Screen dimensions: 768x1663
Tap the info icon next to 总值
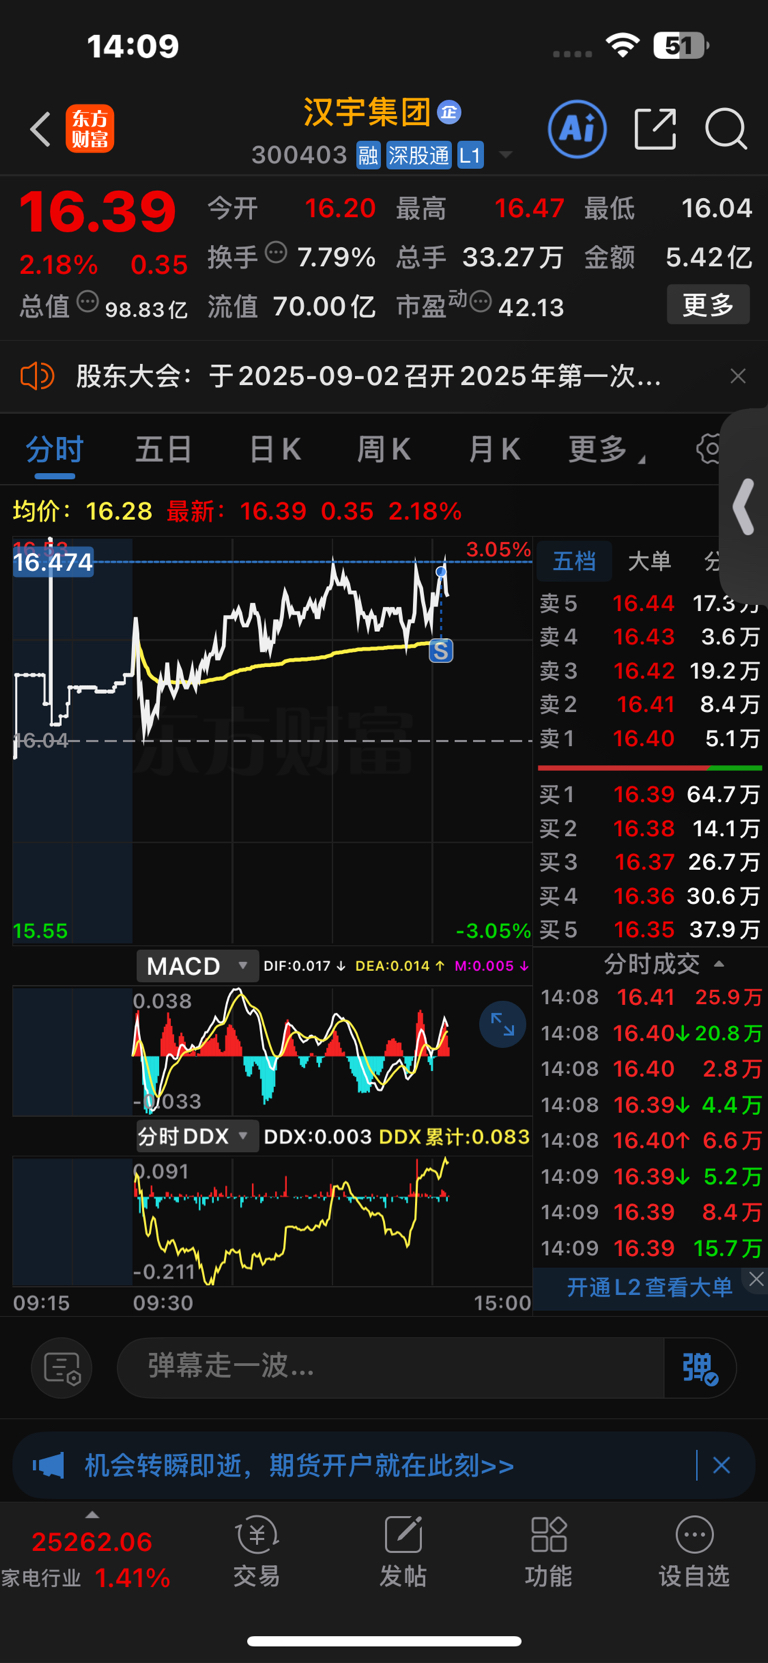point(88,302)
